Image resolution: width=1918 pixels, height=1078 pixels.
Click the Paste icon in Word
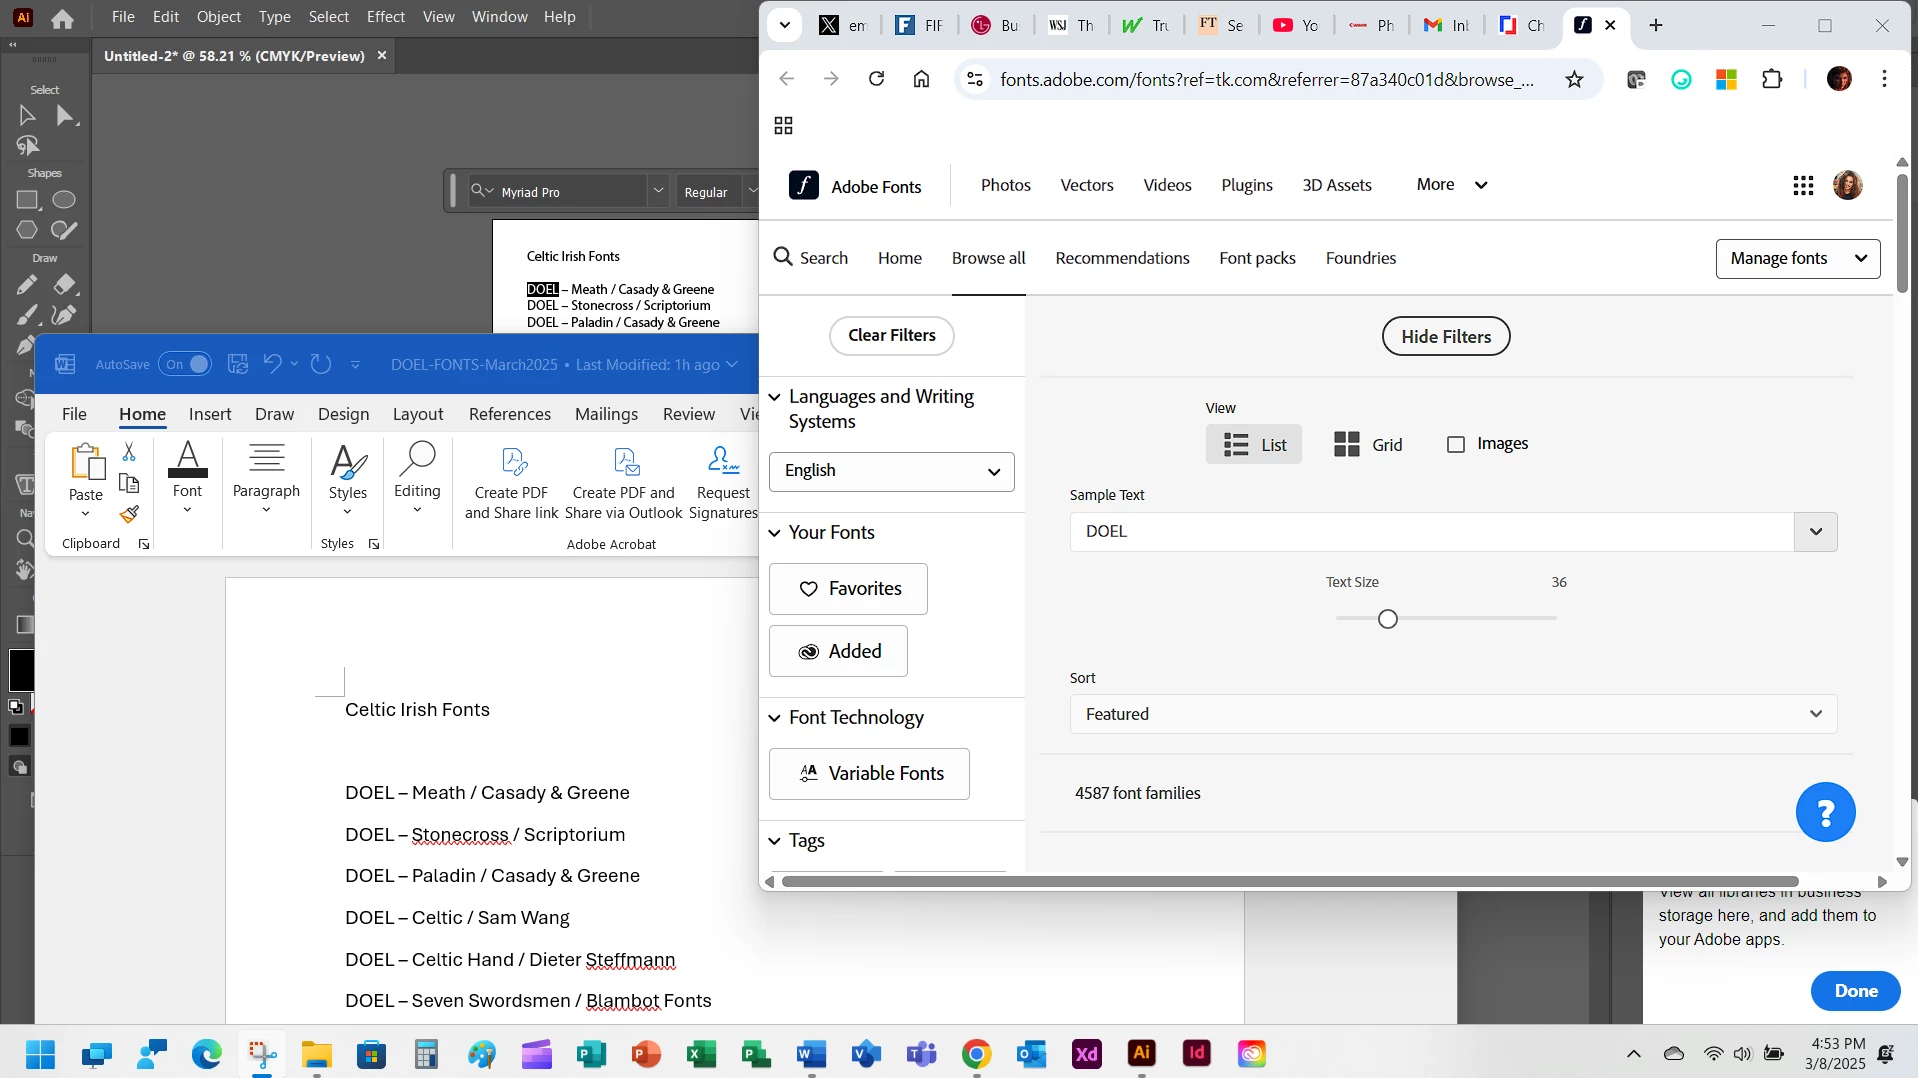point(86,463)
